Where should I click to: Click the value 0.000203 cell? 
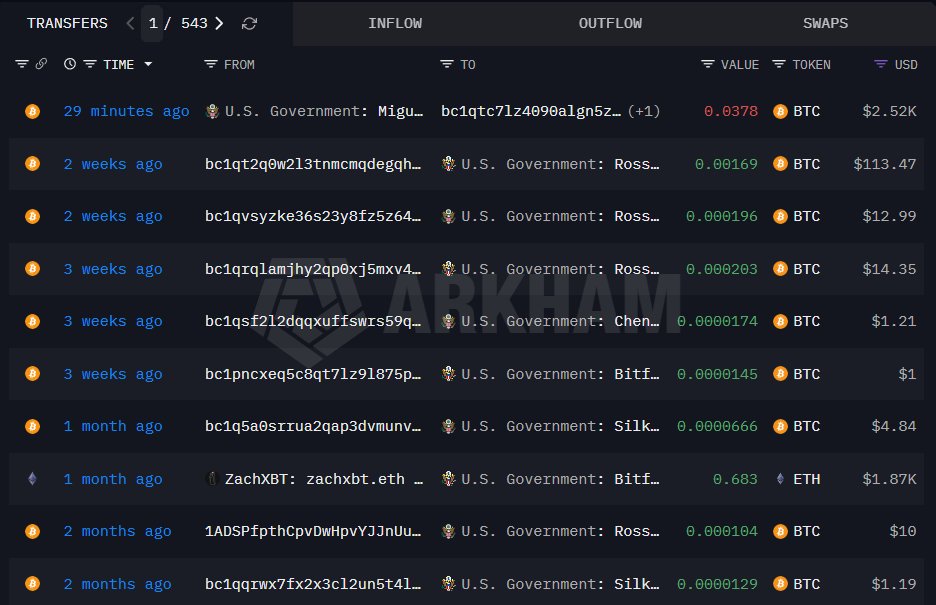722,269
